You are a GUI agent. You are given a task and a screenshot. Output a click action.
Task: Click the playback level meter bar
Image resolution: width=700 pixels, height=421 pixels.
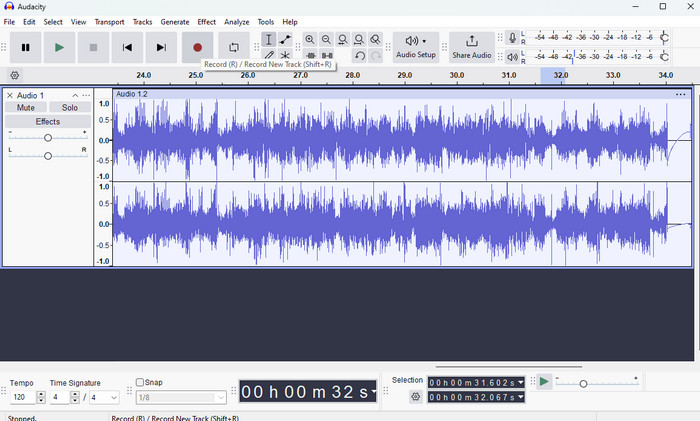click(597, 57)
